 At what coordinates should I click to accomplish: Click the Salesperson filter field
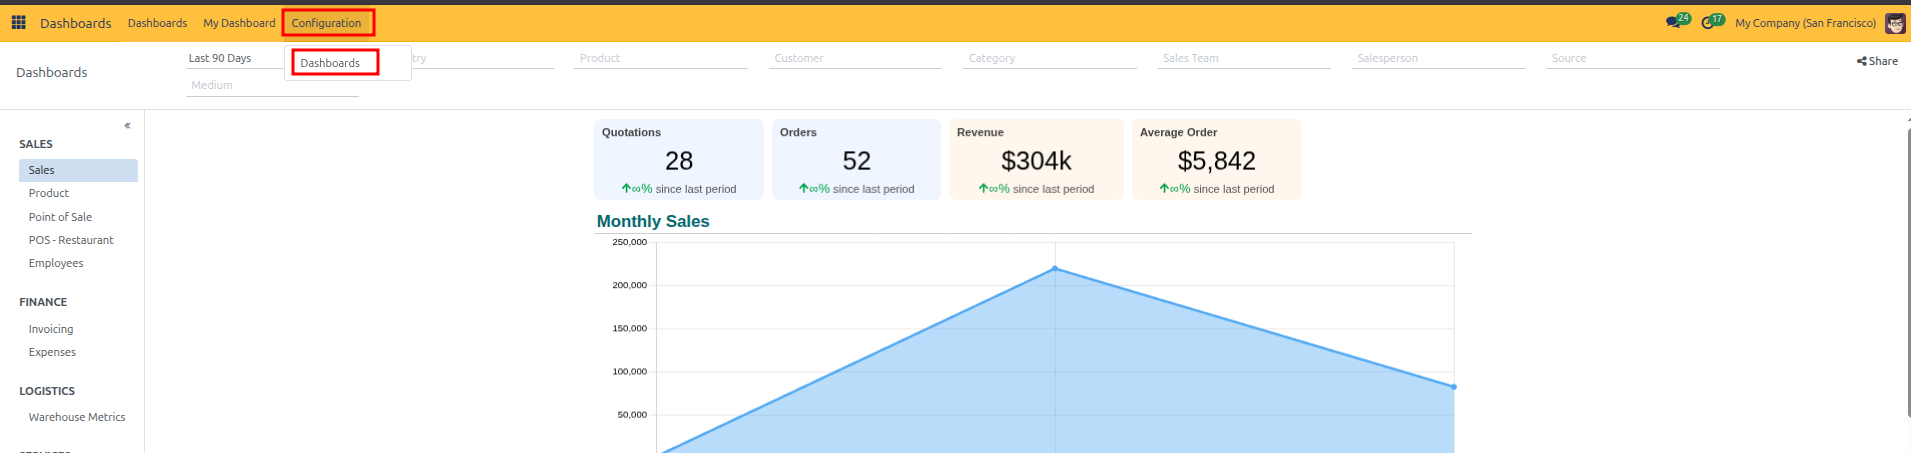pyautogui.click(x=1439, y=58)
